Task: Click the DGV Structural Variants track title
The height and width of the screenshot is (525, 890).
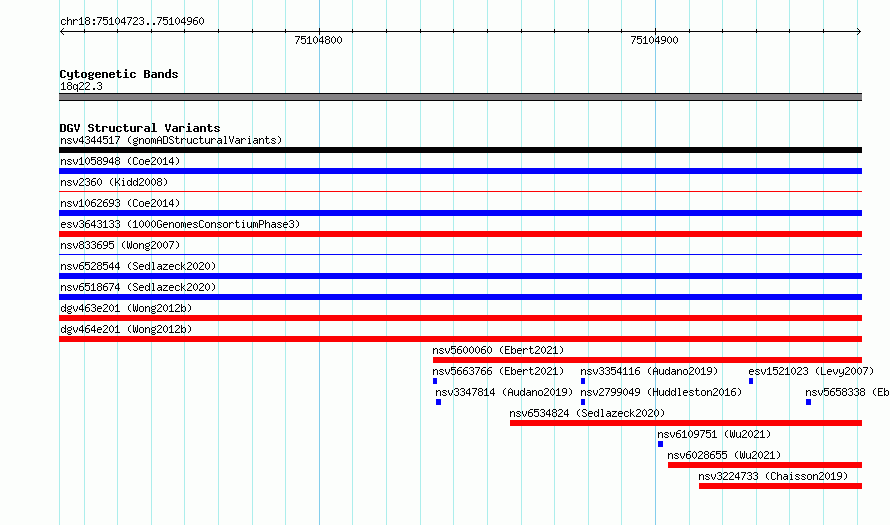Action: pos(140,128)
